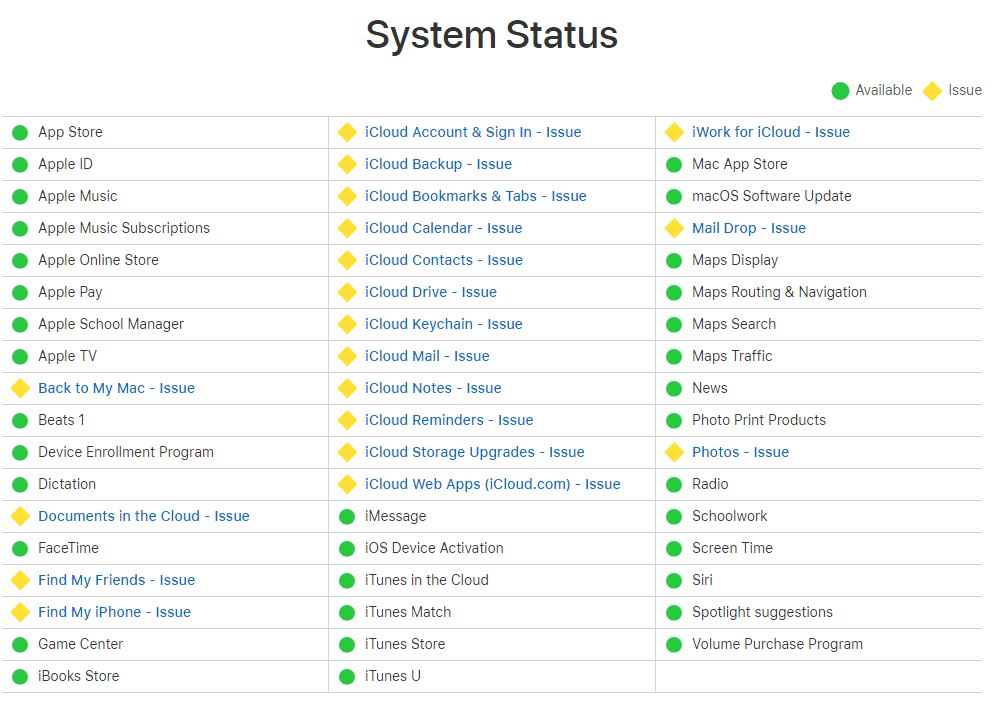Open the Back to My Mac issue link
This screenshot has width=995, height=706.
116,388
